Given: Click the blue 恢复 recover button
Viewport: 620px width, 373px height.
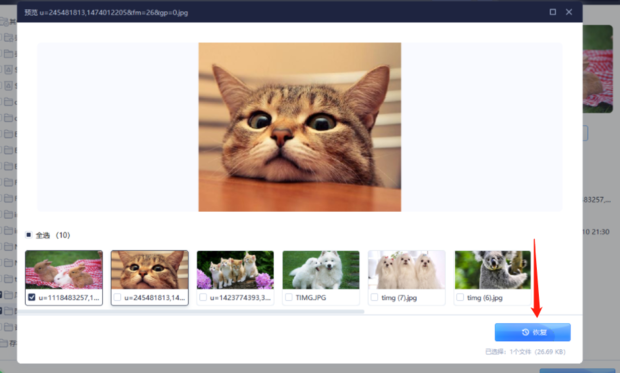Looking at the screenshot, I should (x=532, y=332).
